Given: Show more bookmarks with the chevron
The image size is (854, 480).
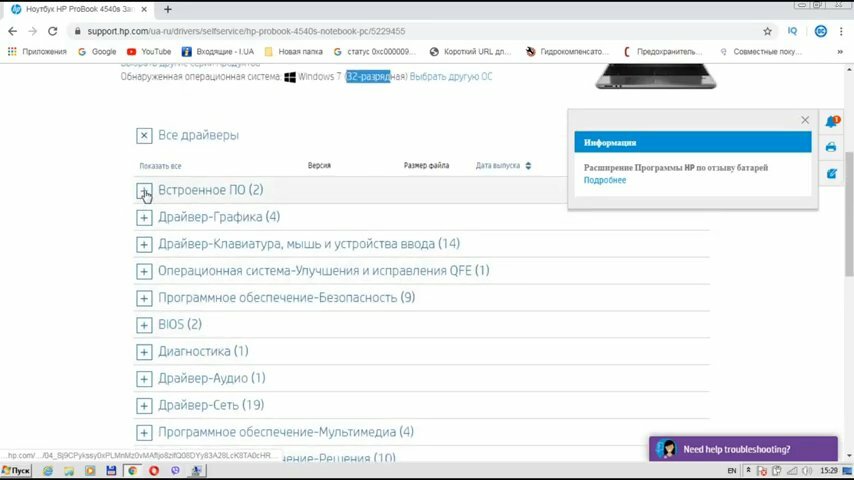Looking at the screenshot, I should click(840, 52).
